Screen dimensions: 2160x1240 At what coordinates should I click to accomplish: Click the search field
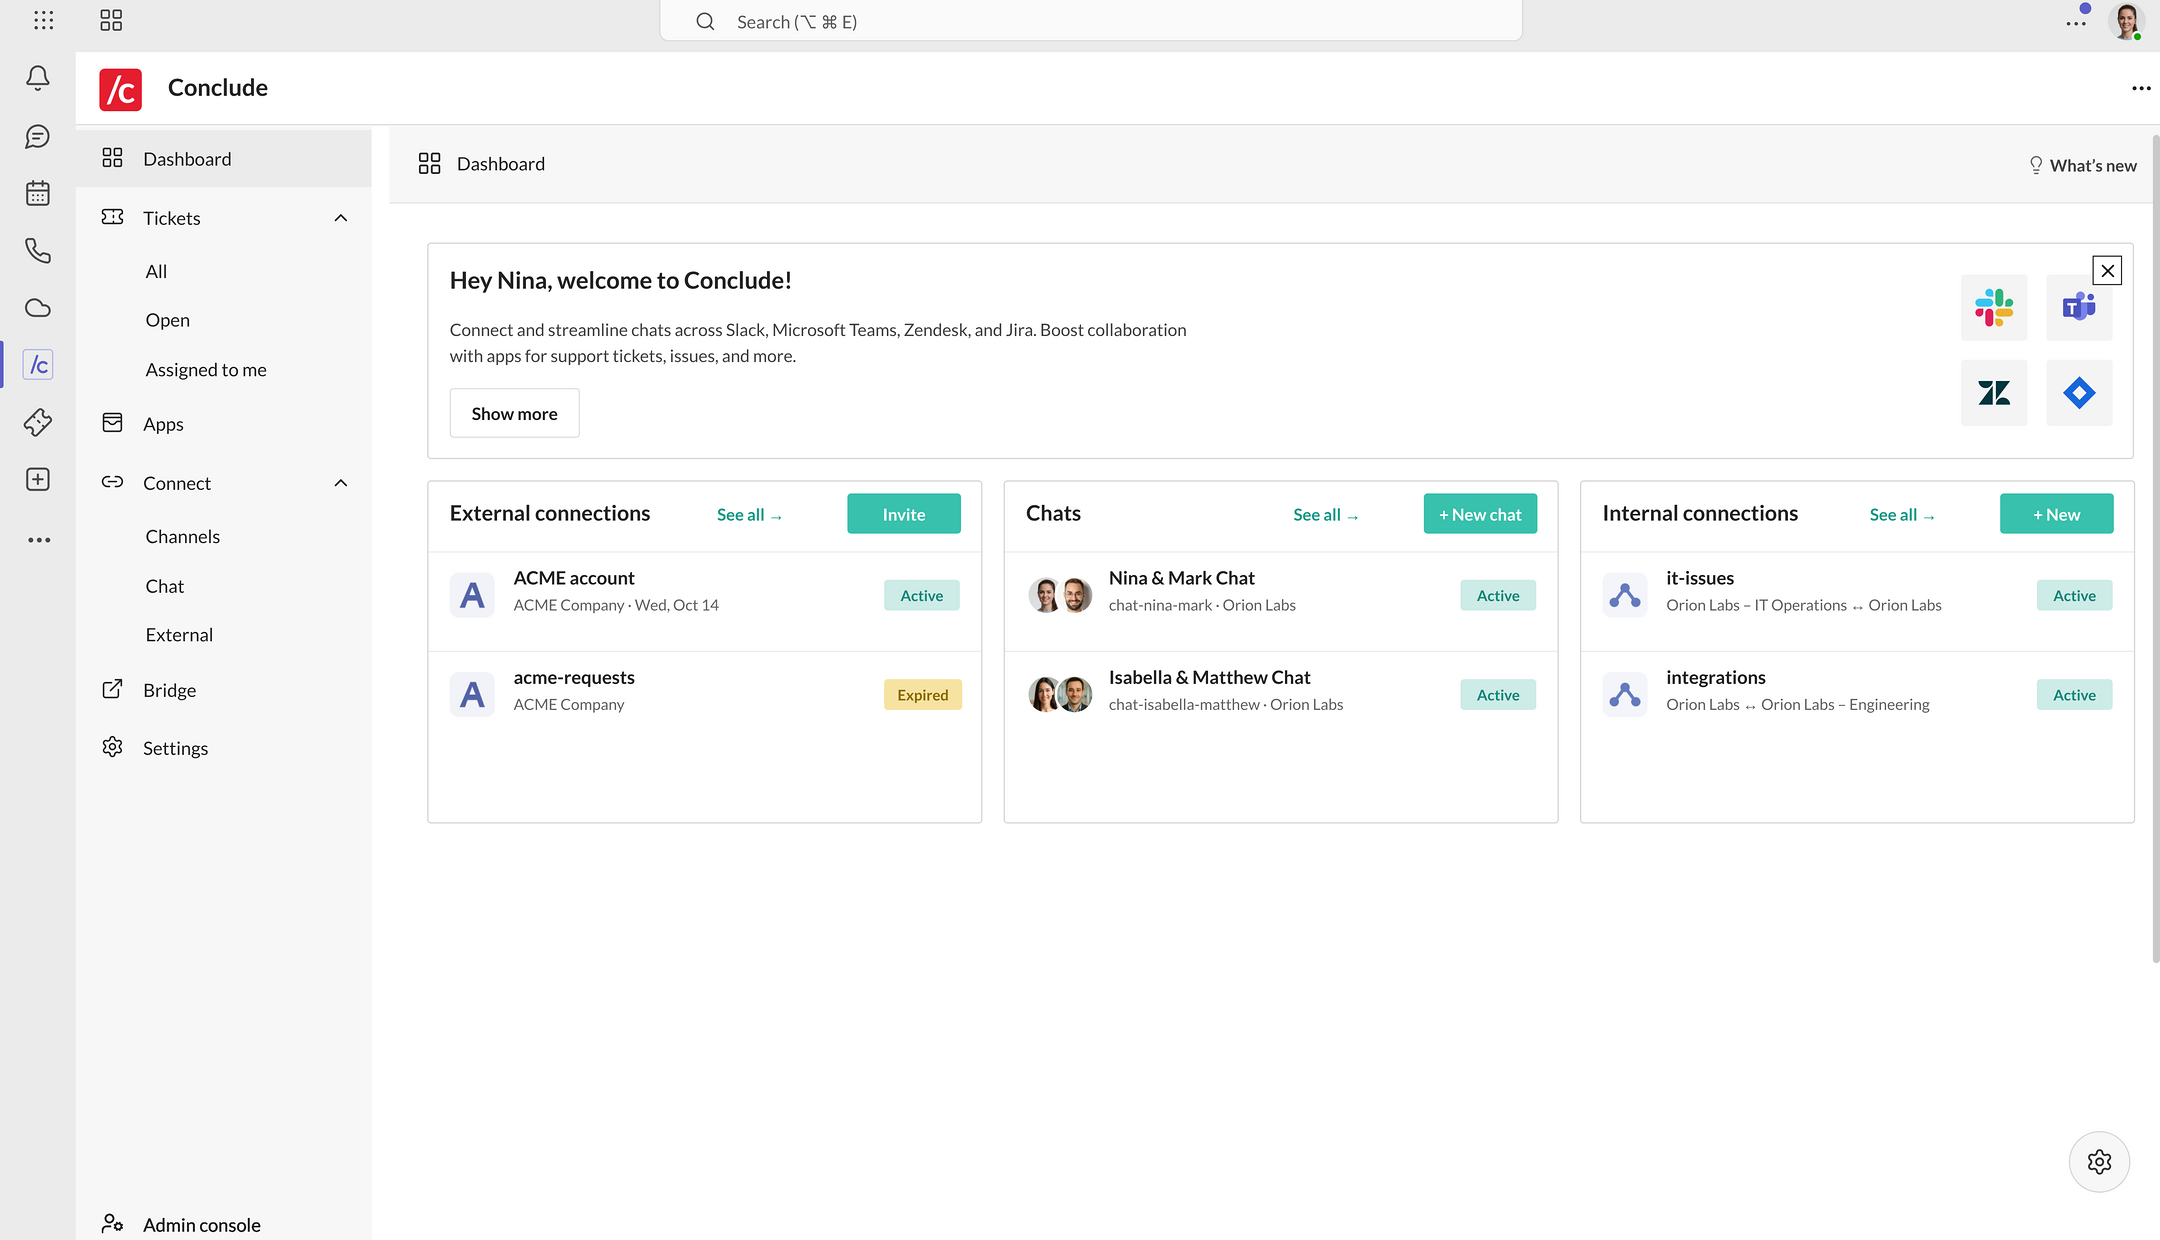[x=1091, y=21]
